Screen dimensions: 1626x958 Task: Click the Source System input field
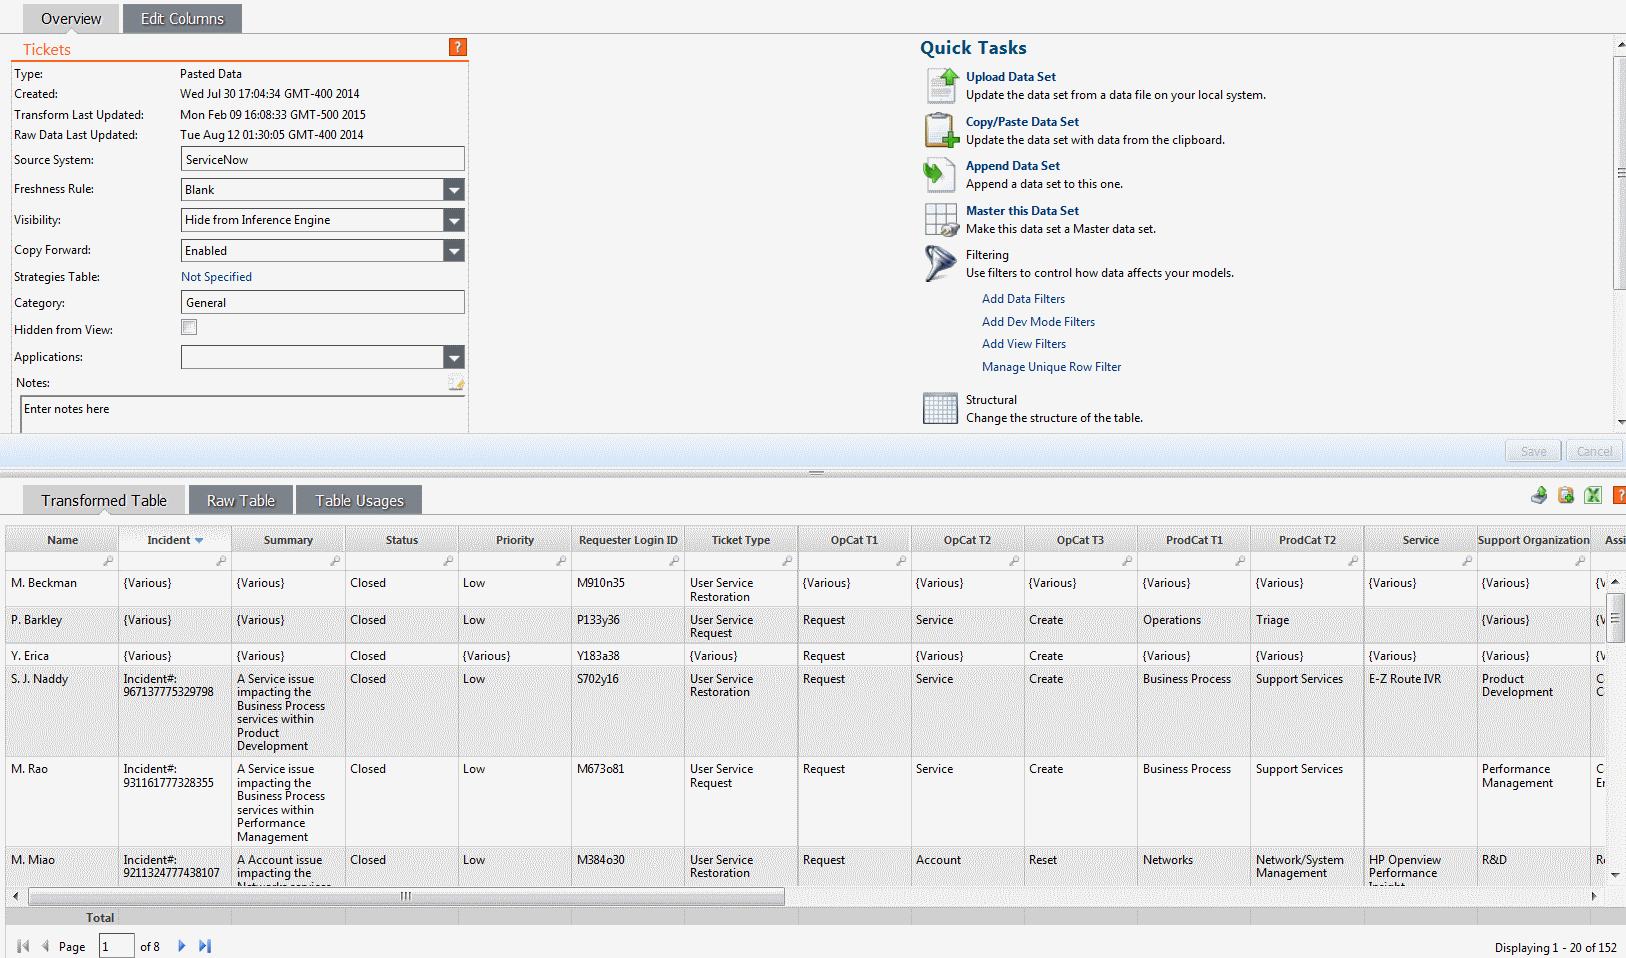click(x=323, y=159)
